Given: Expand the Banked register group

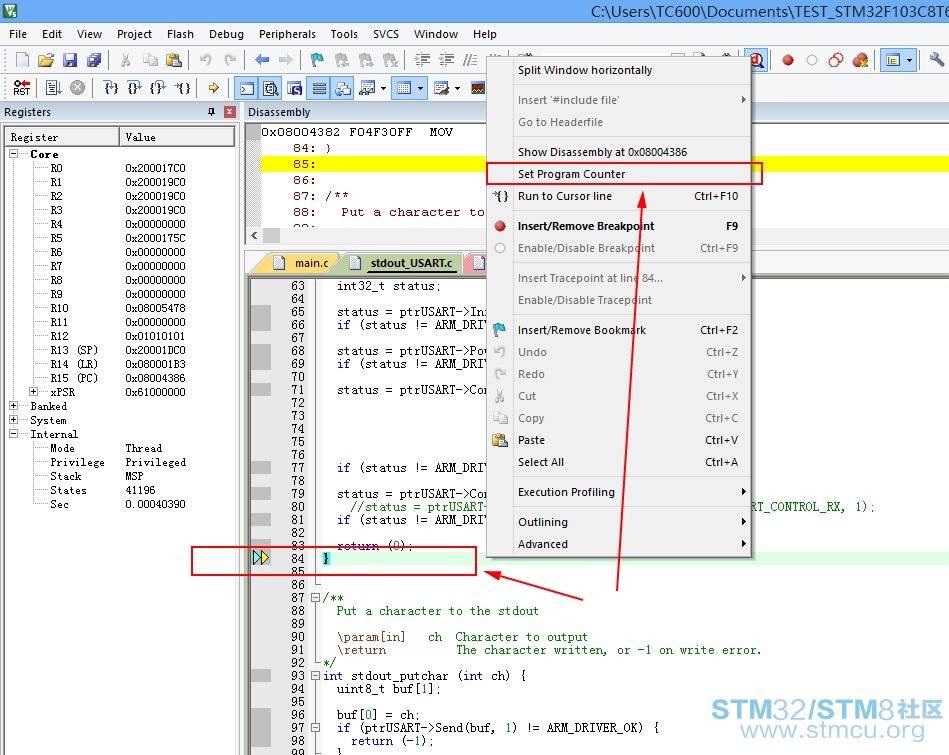Looking at the screenshot, I should tap(13, 406).
